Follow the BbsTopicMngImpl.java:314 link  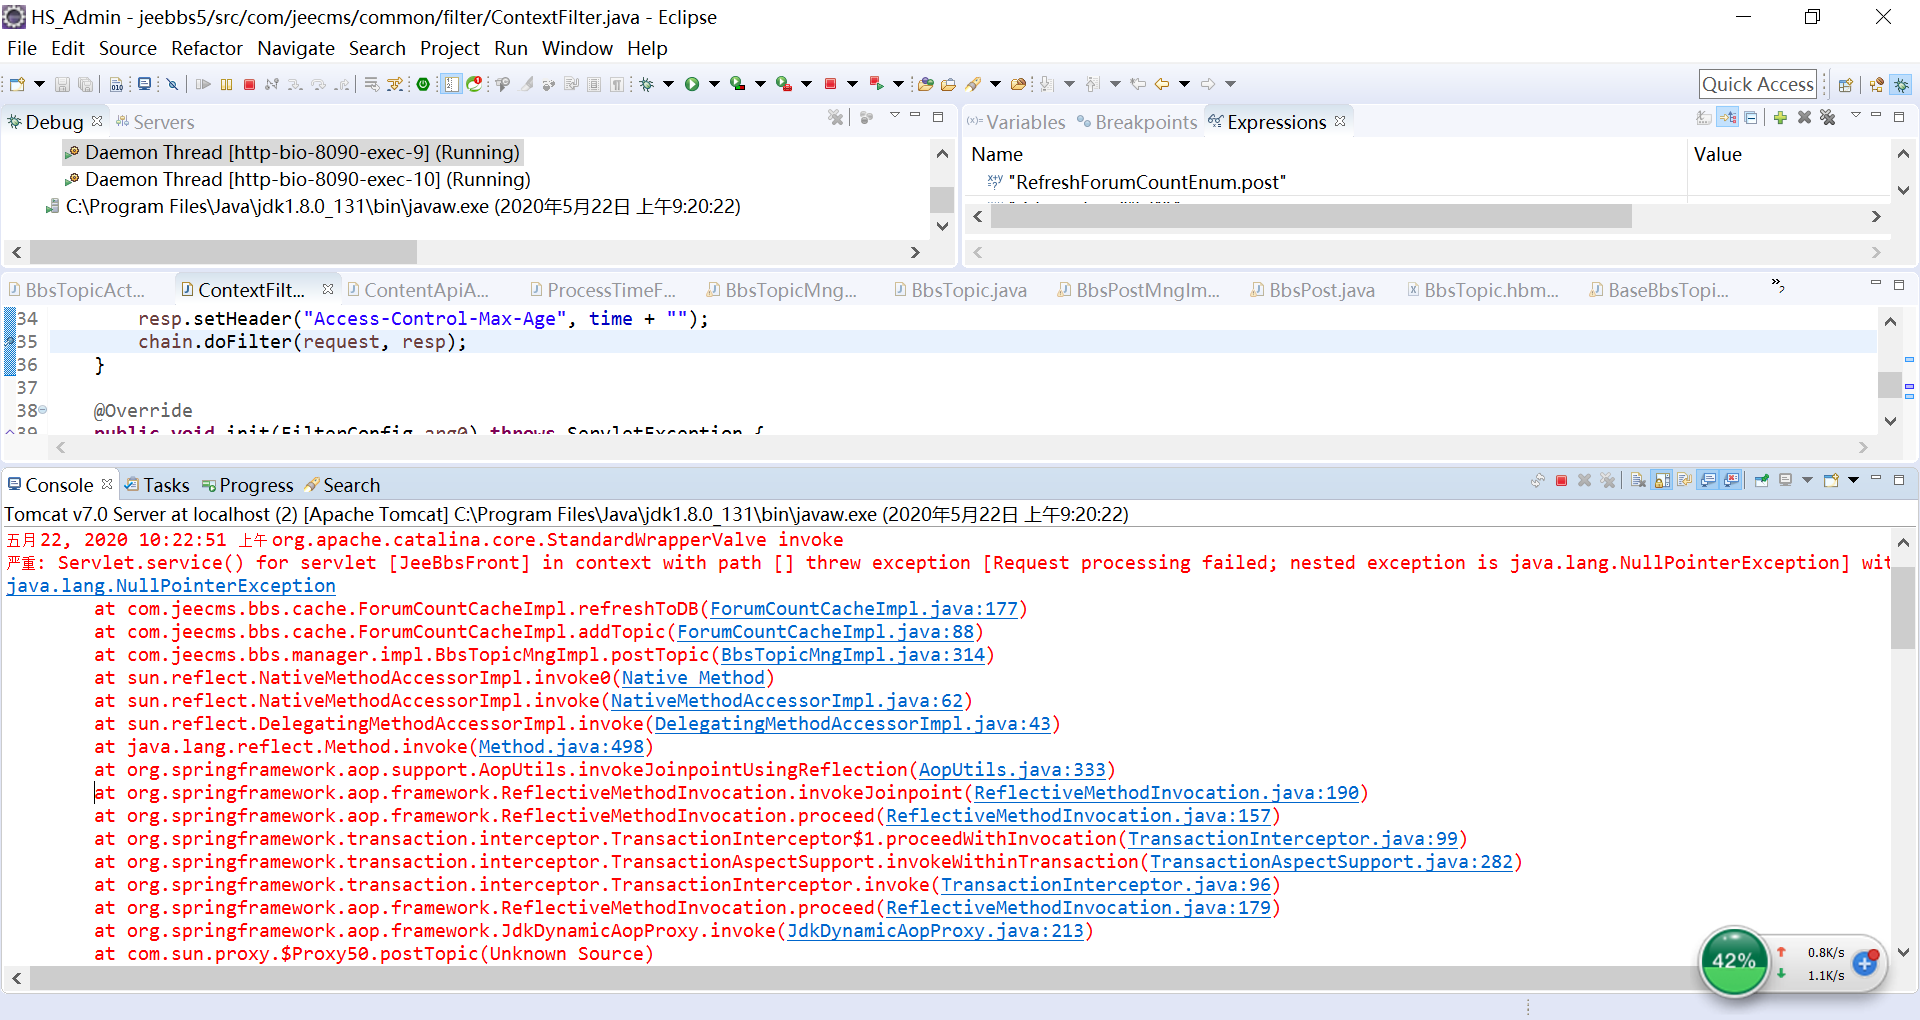[x=852, y=655]
